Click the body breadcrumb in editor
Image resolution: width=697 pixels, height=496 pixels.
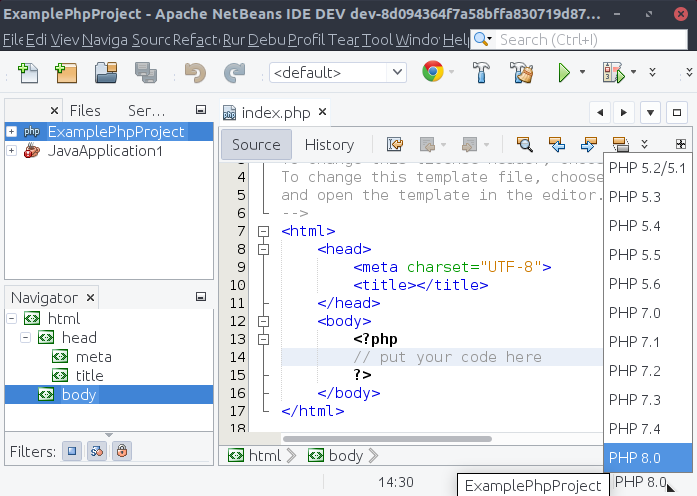coord(336,456)
